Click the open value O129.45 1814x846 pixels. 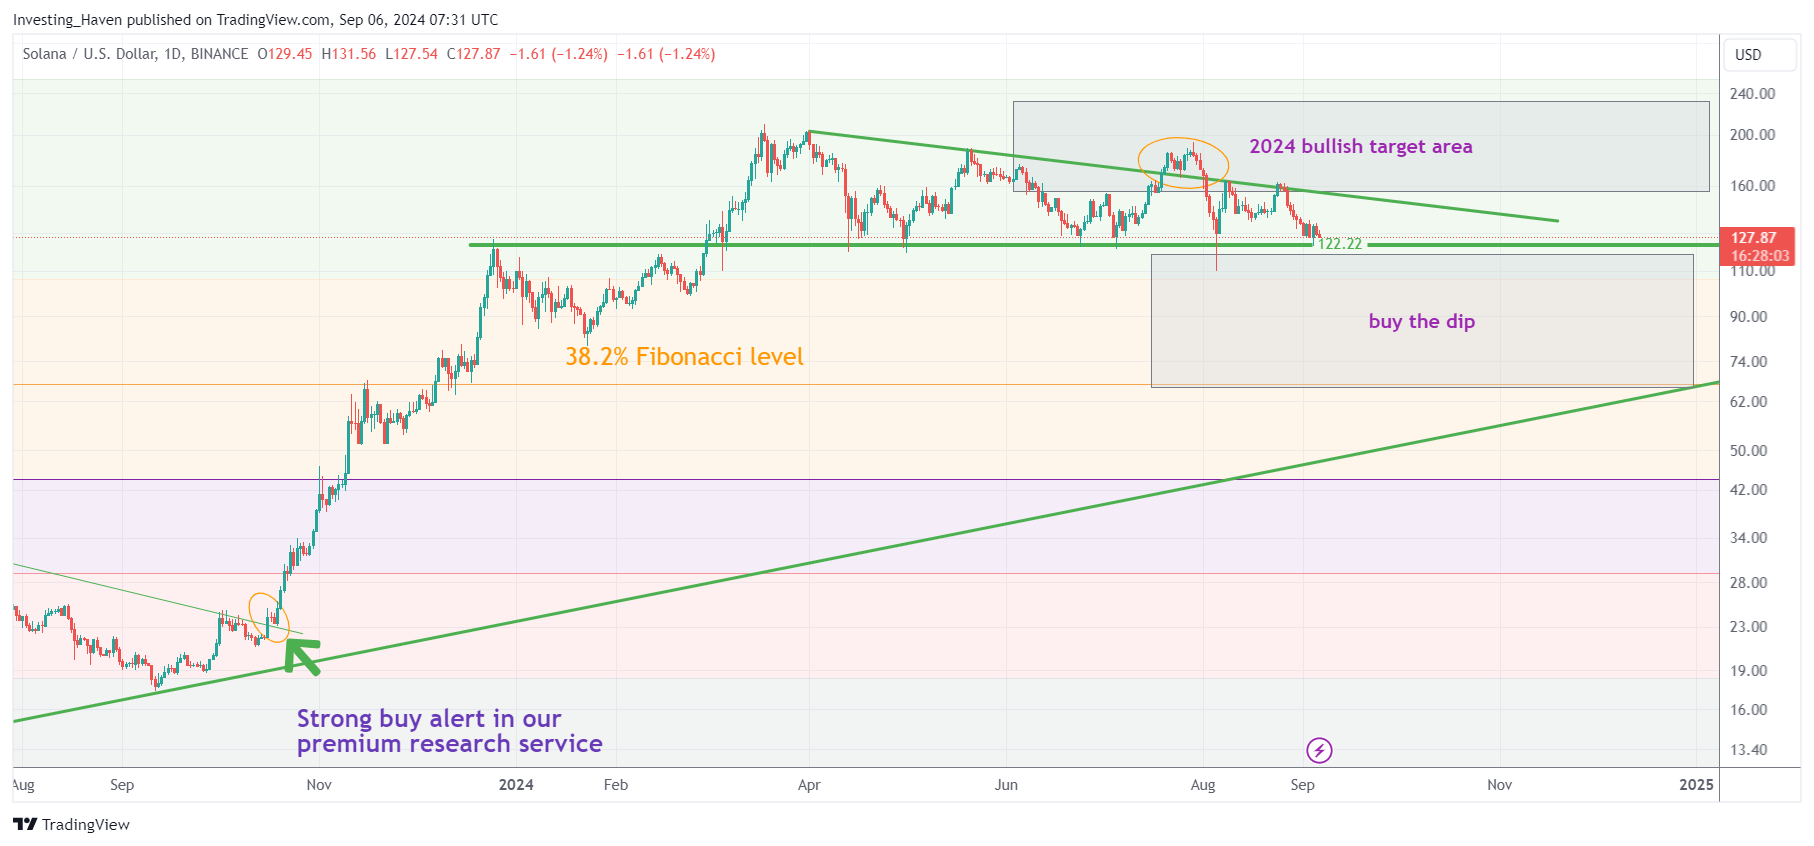(285, 54)
